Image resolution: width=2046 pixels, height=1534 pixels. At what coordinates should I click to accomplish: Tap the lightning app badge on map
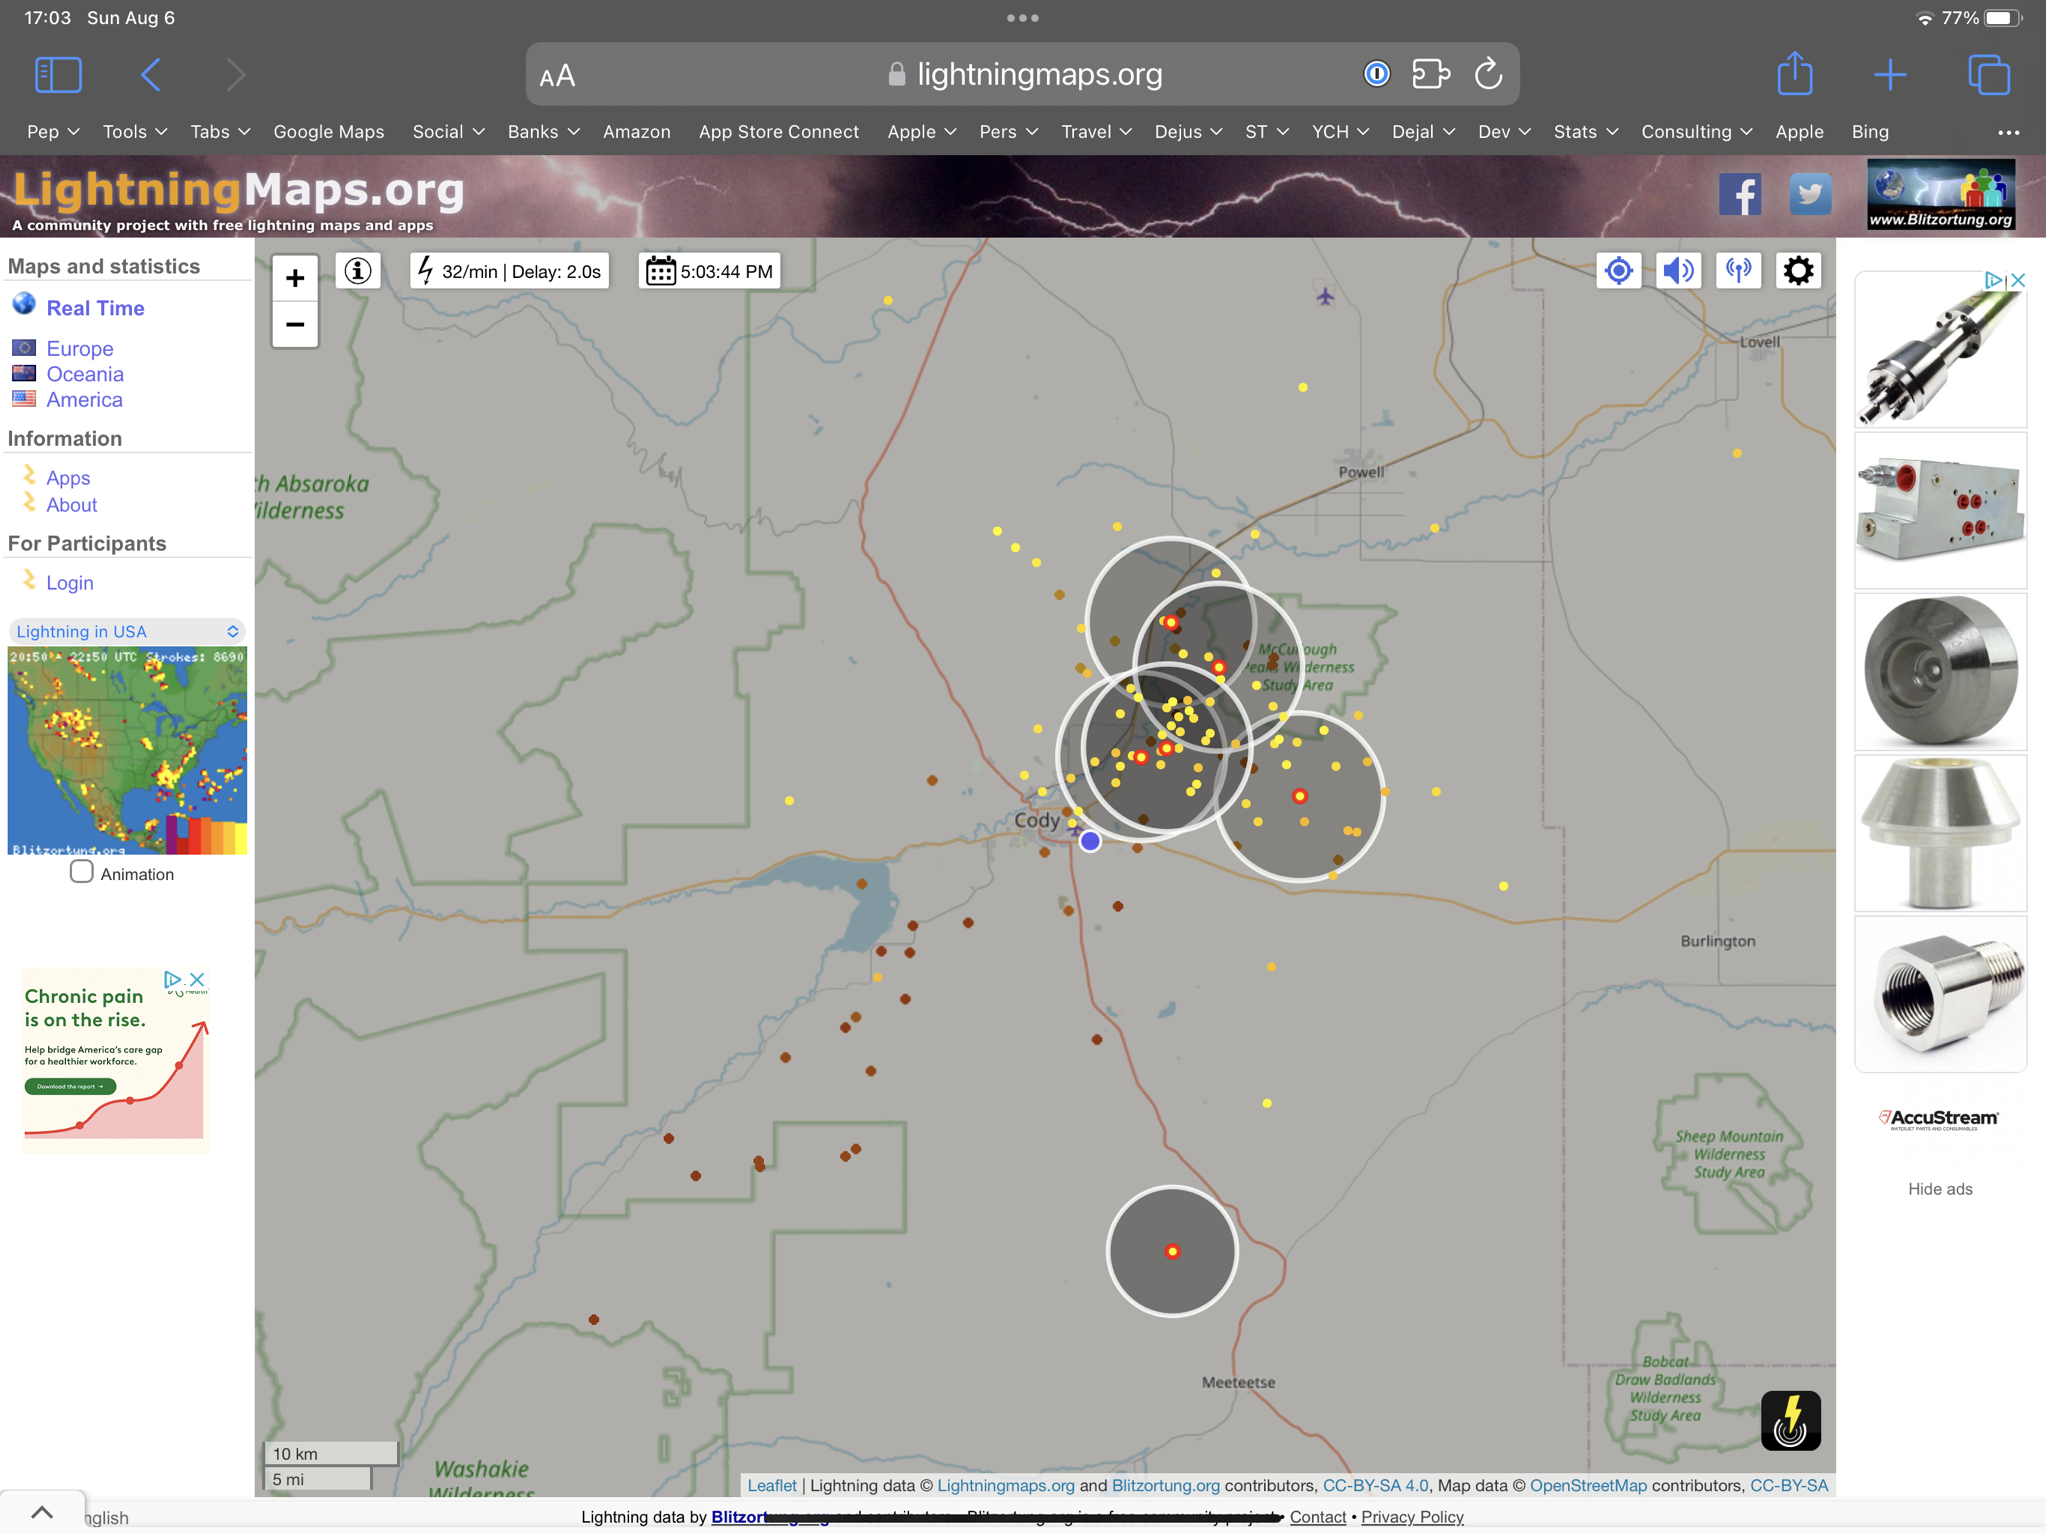[1790, 1420]
